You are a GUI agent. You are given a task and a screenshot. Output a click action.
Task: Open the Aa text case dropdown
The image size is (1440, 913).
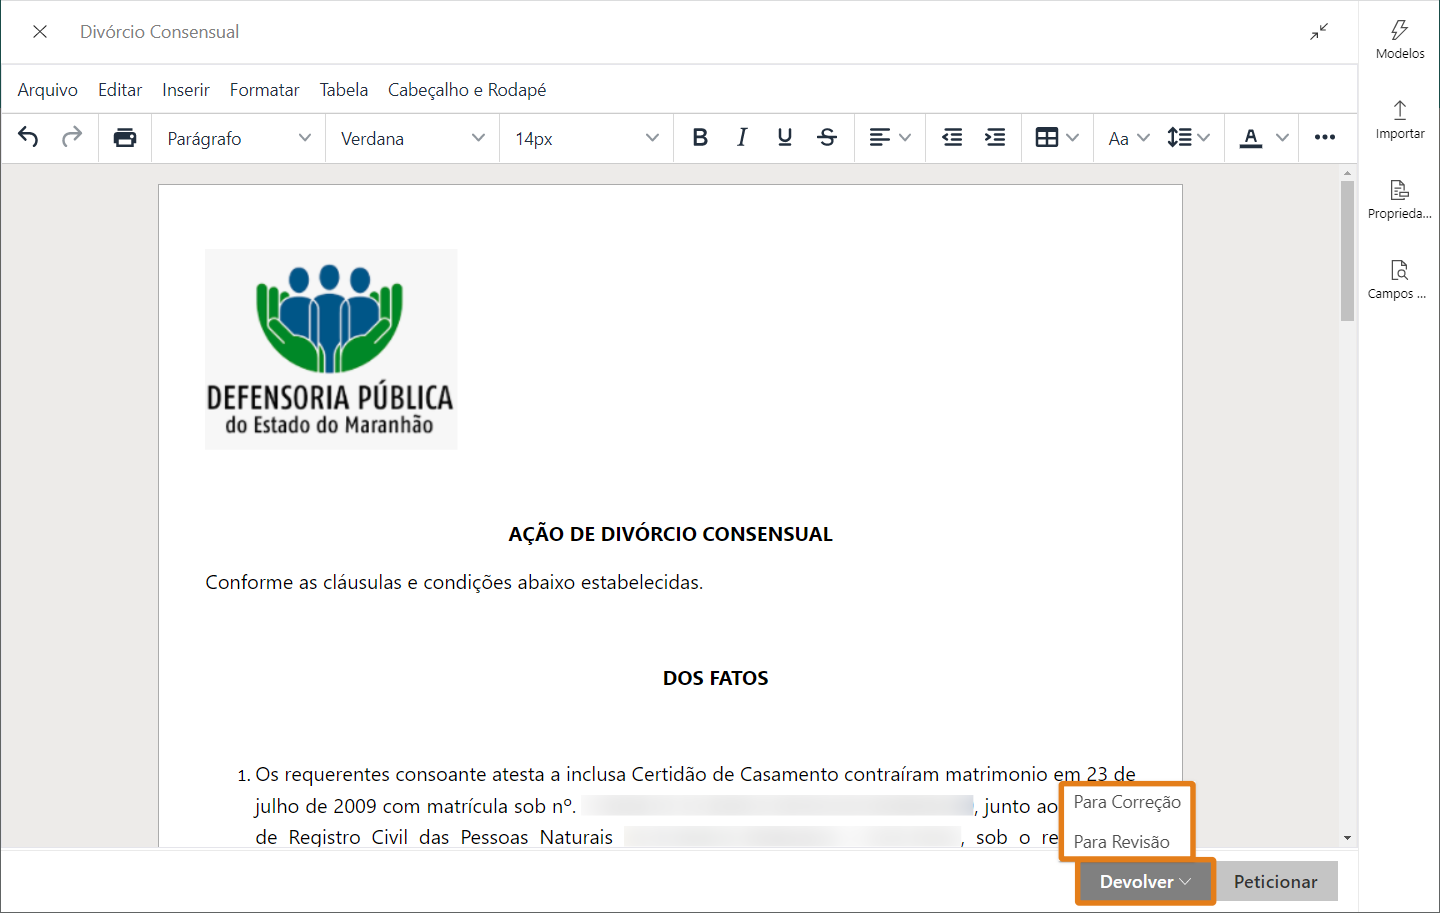click(1130, 138)
